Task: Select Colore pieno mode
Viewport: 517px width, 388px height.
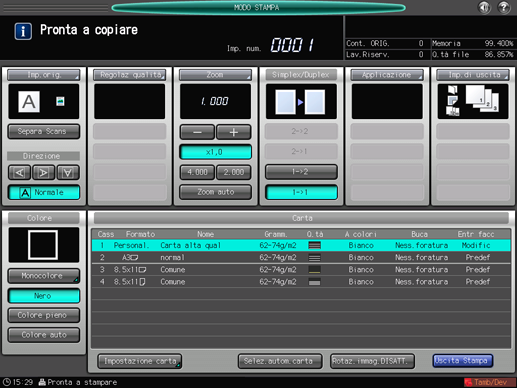Action: [44, 315]
